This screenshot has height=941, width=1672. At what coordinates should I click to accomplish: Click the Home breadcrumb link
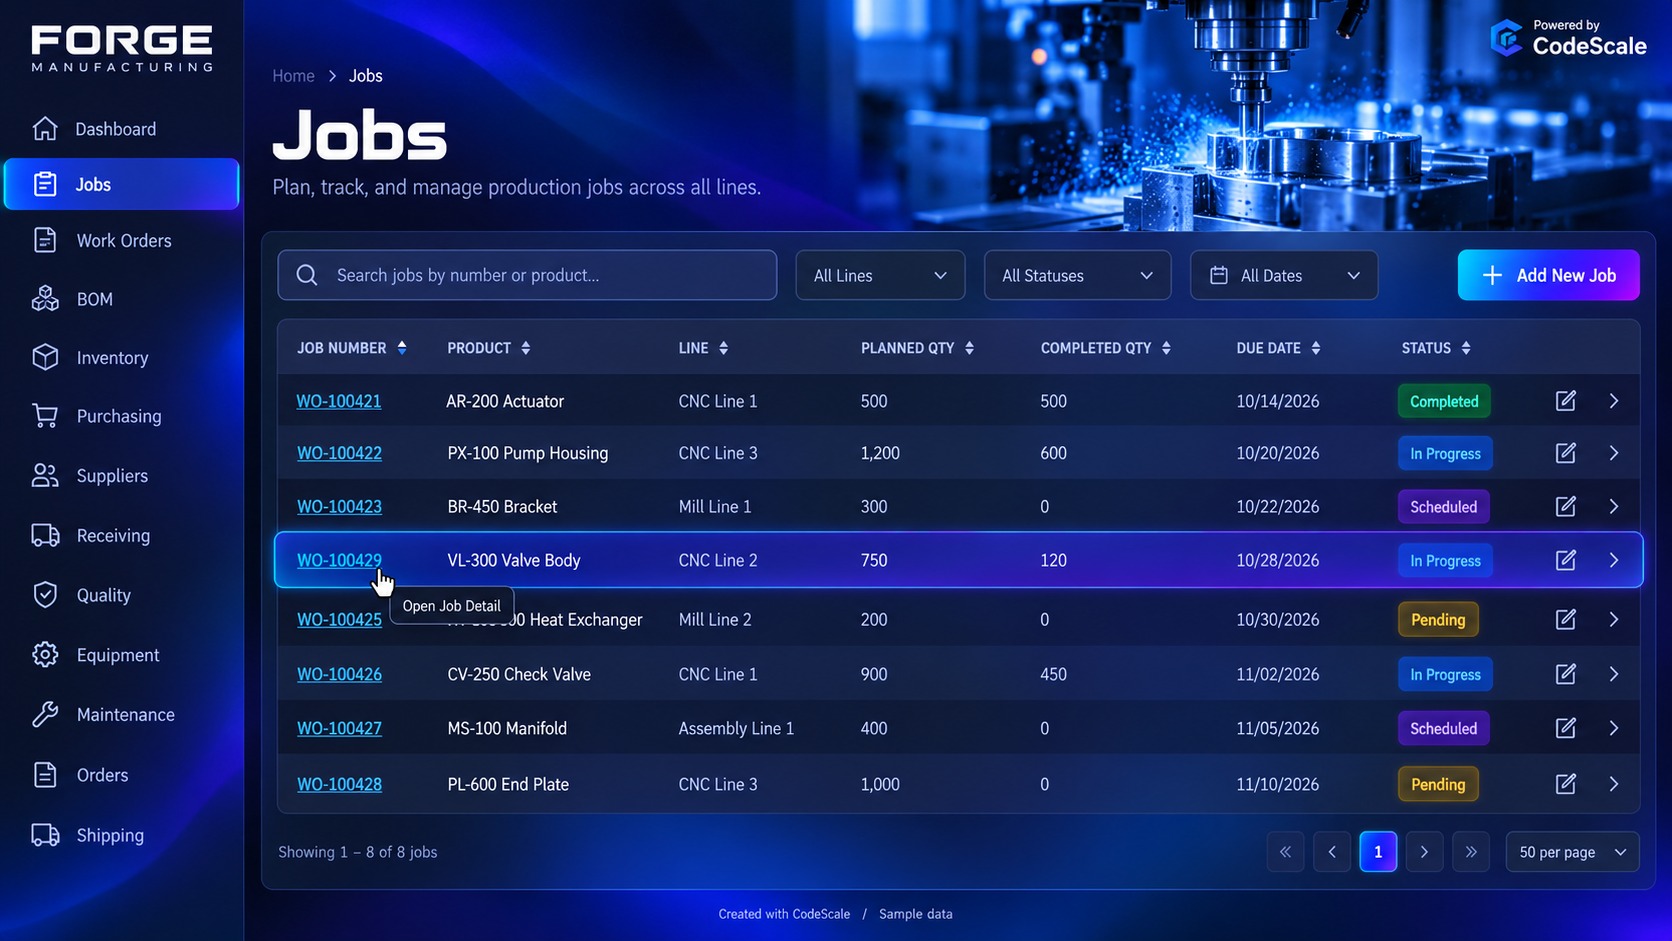[x=293, y=76]
